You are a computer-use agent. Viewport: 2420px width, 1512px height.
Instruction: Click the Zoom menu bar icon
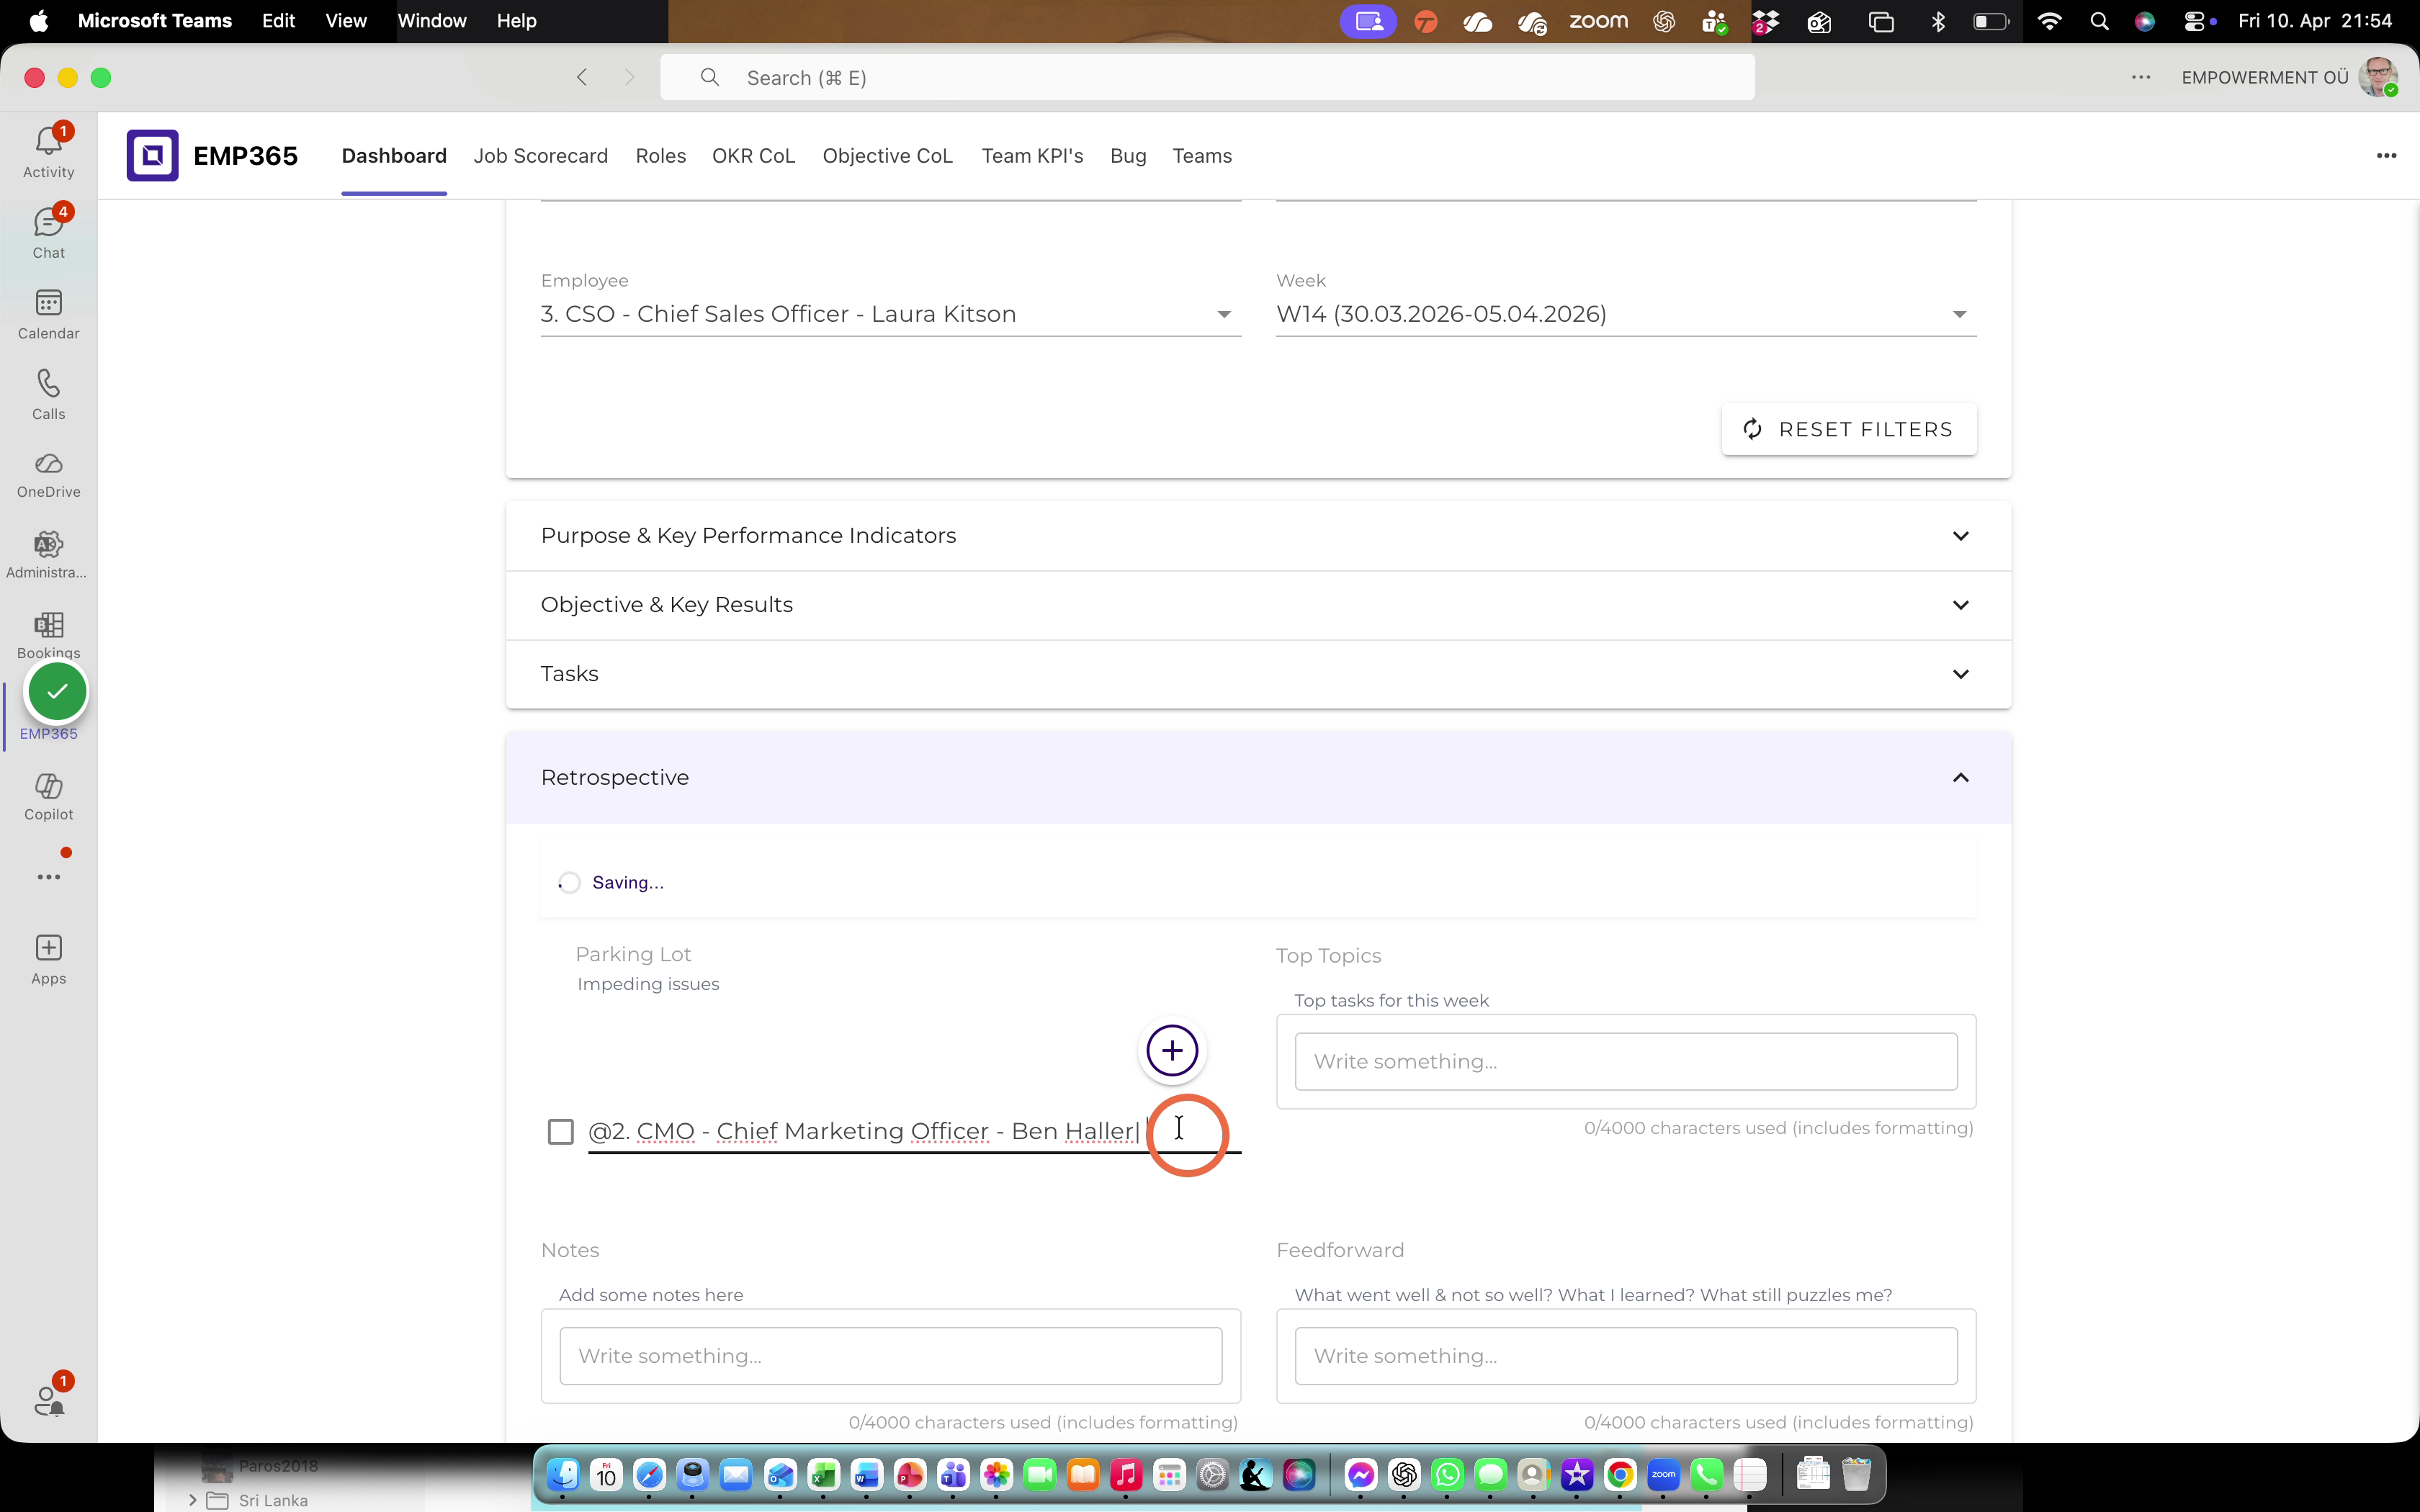click(1598, 21)
